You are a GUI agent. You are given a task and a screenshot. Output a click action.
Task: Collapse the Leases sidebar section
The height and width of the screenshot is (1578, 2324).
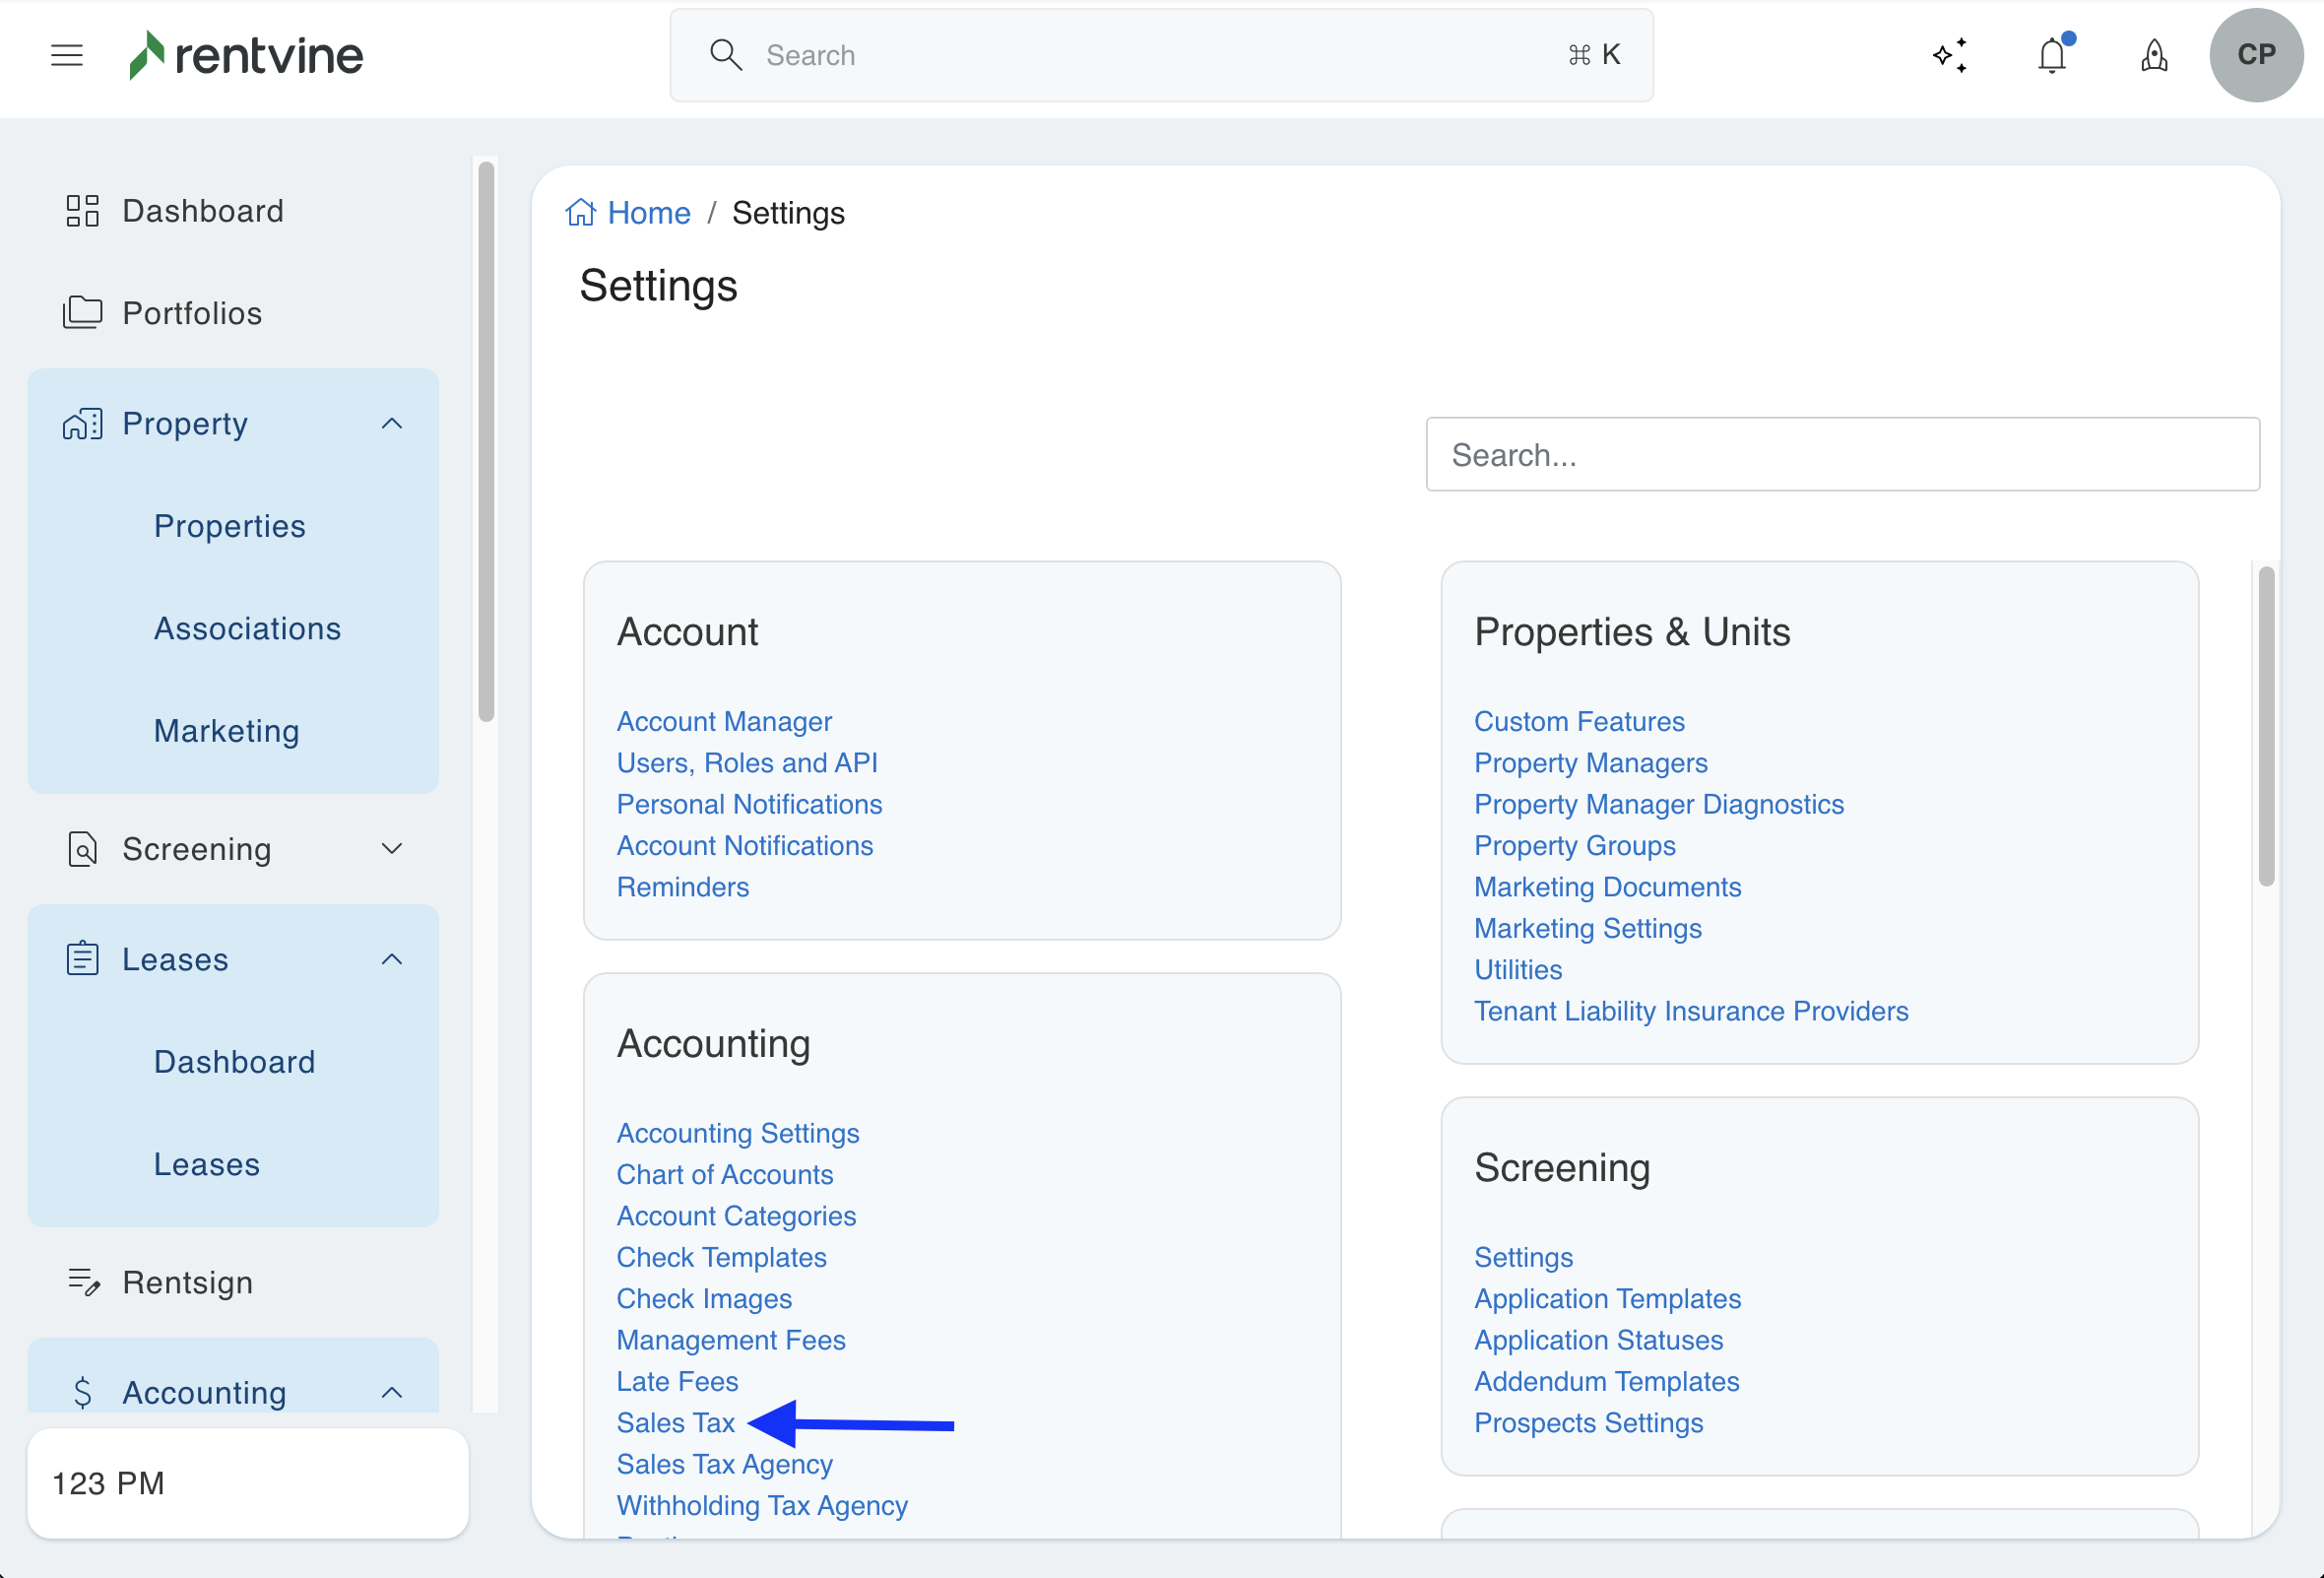pyautogui.click(x=391, y=959)
